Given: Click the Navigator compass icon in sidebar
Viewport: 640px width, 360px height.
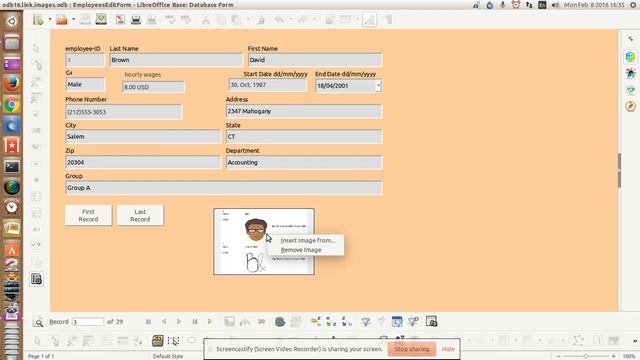Looking at the screenshot, I should pyautogui.click(x=630, y=106).
